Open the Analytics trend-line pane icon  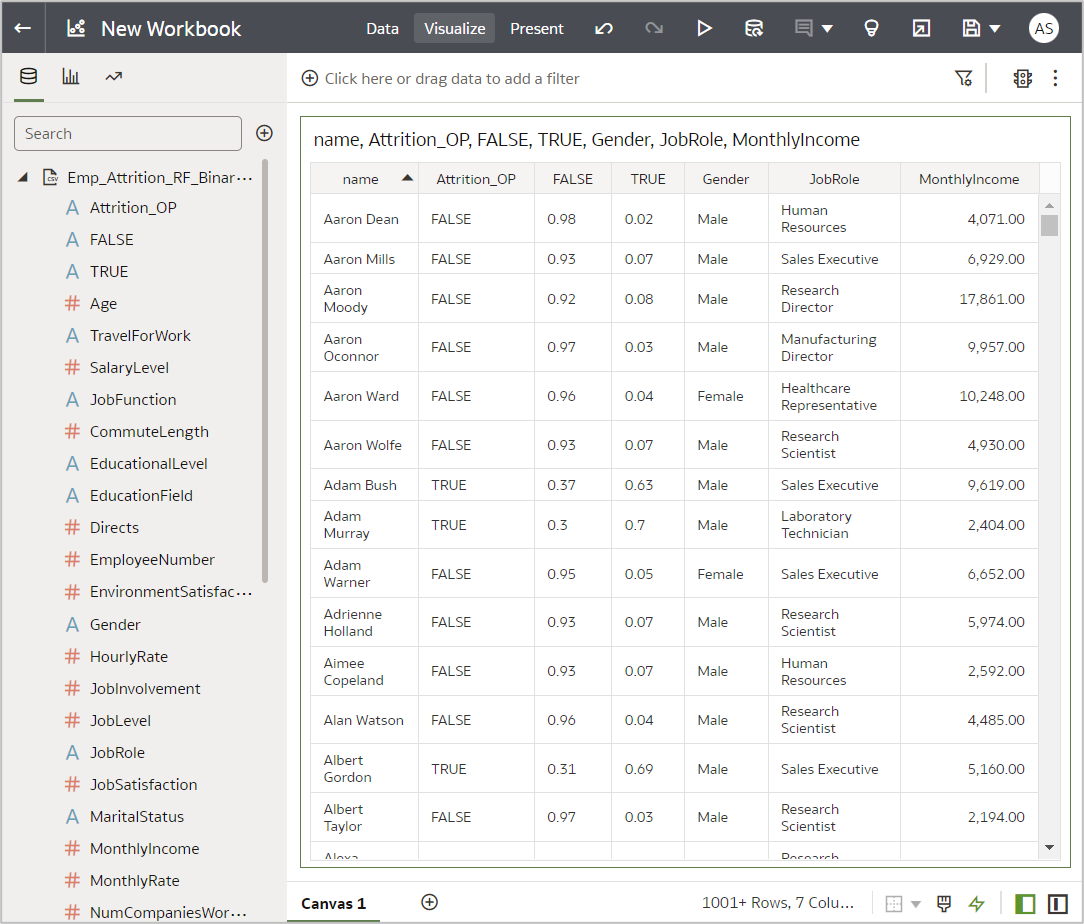(x=114, y=77)
